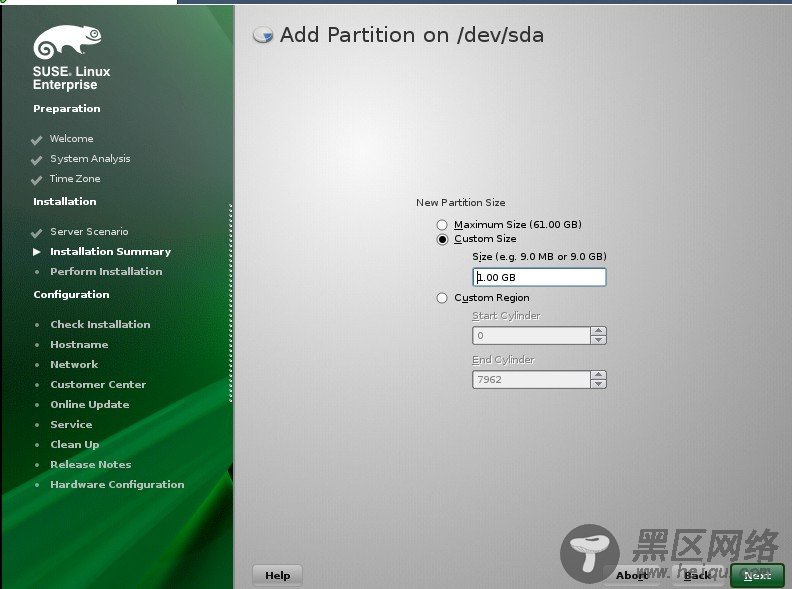This screenshot has width=792, height=589.
Task: Select the Maximum Size (61.00 GB) option
Action: (442, 224)
